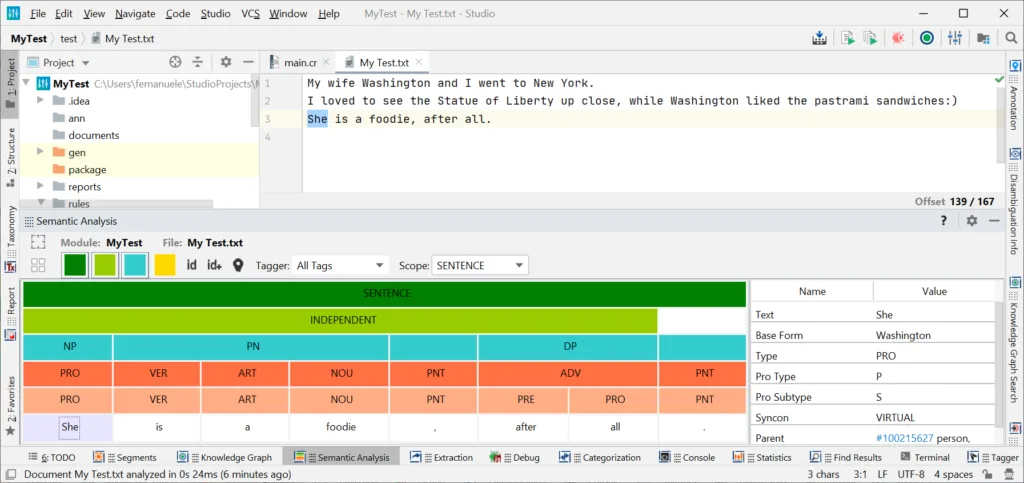The image size is (1024, 483).
Task: Click the map pin icon beside id+
Action: coord(238,265)
